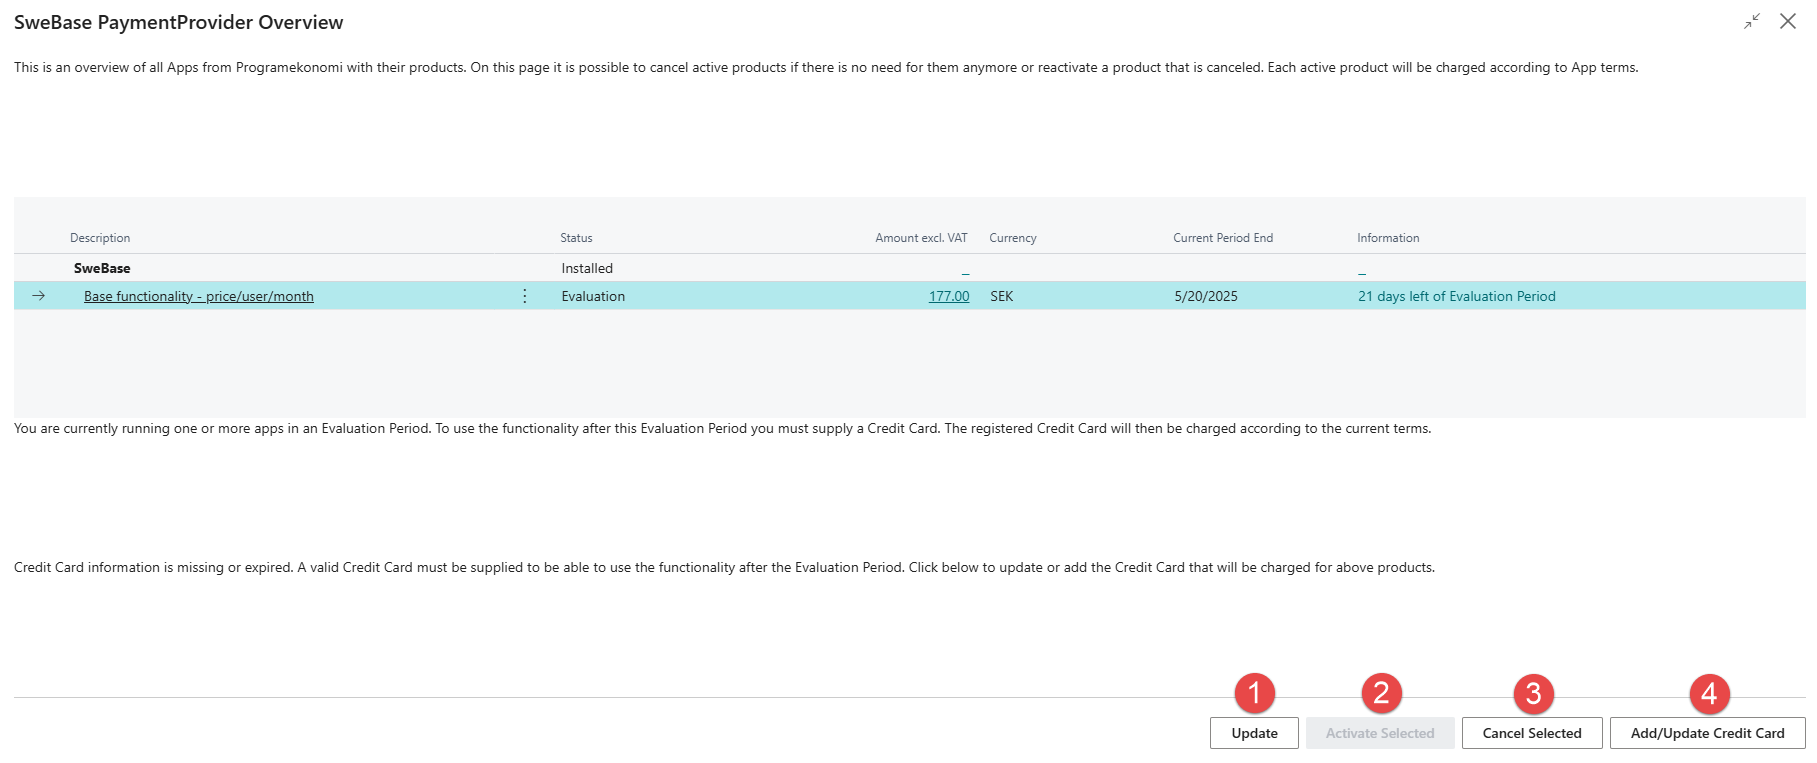Open the Base functionality - price/user/month link
Screen dimensions: 1817x763
coord(199,296)
